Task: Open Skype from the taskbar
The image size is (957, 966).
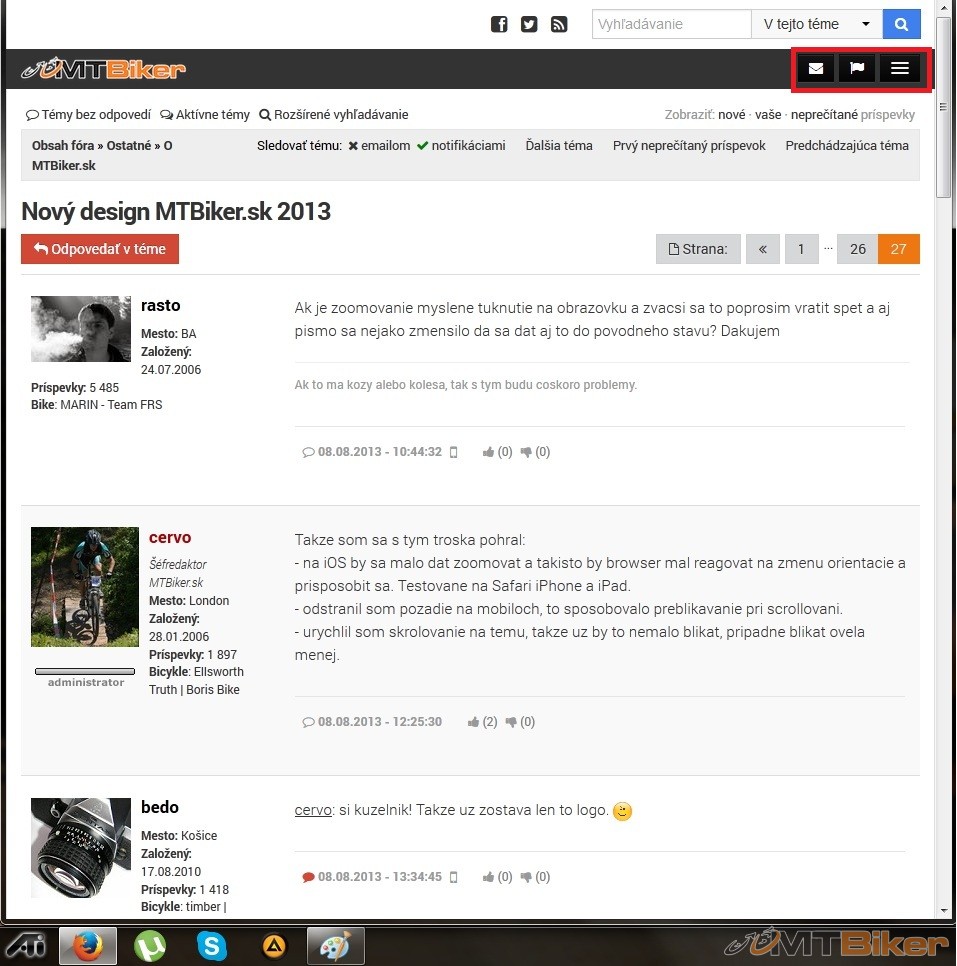Action: coord(211,945)
